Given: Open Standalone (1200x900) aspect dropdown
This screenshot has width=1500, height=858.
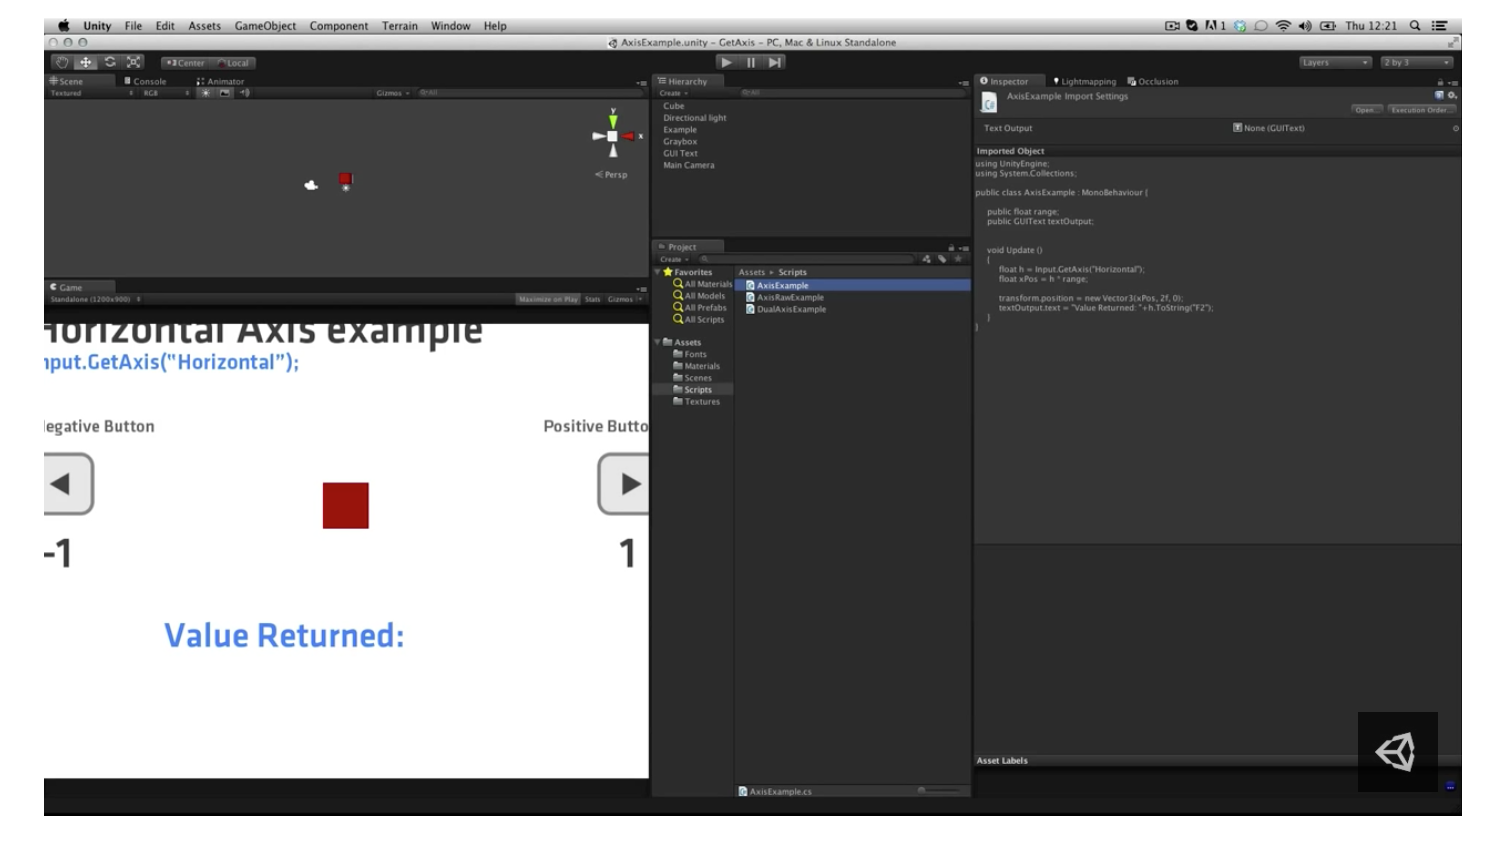Looking at the screenshot, I should tap(95, 299).
